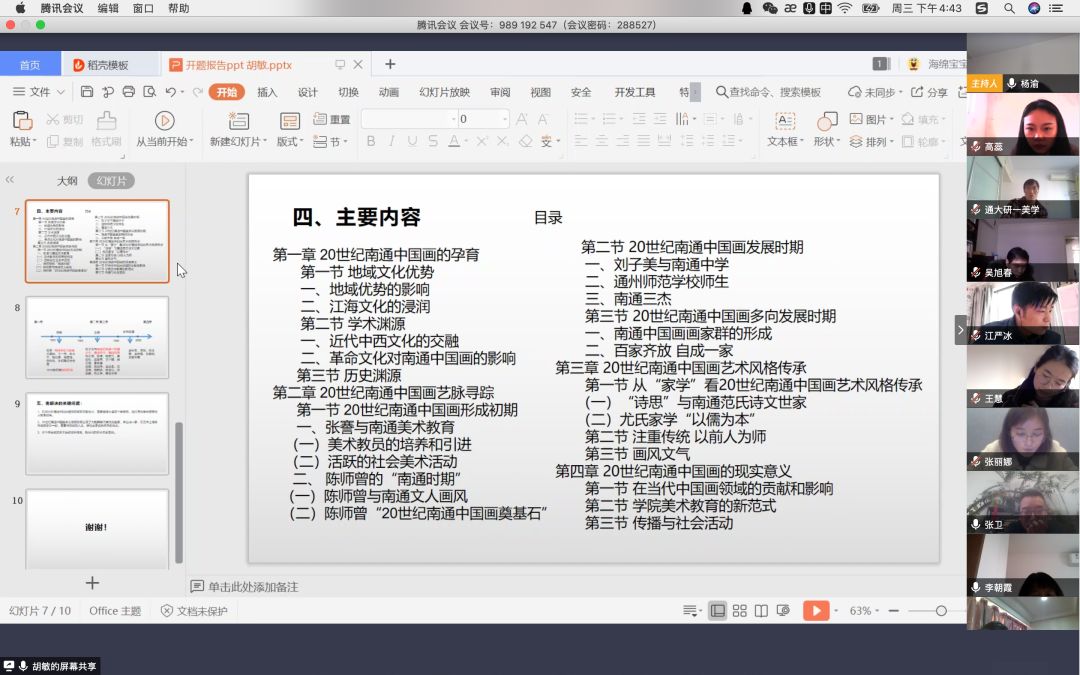Viewport: 1080px width, 675px height.
Task: Select slide 8 thumbnail in panel
Action: pyautogui.click(x=97, y=337)
